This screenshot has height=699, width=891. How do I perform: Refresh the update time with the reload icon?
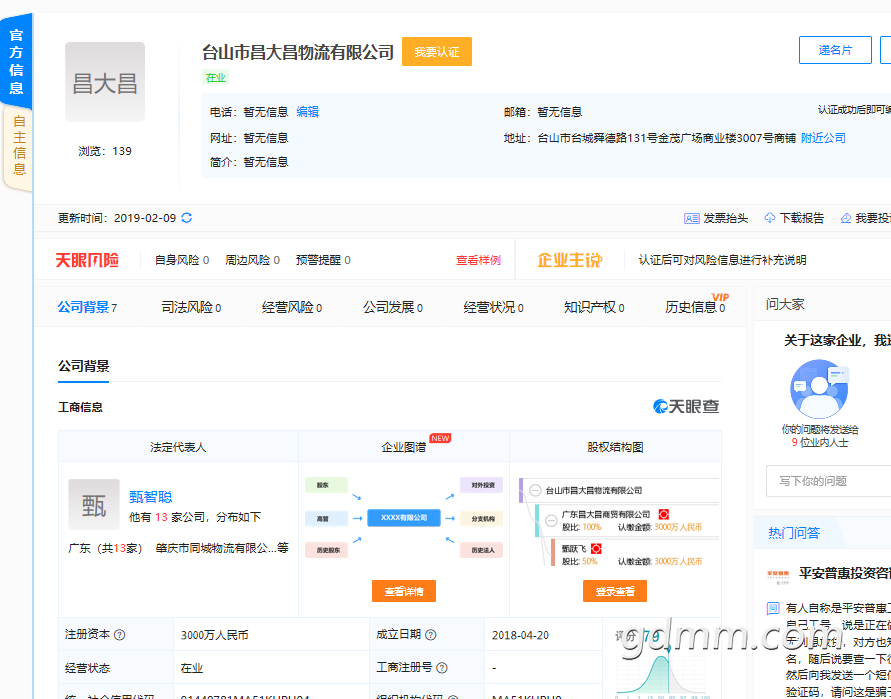click(186, 218)
